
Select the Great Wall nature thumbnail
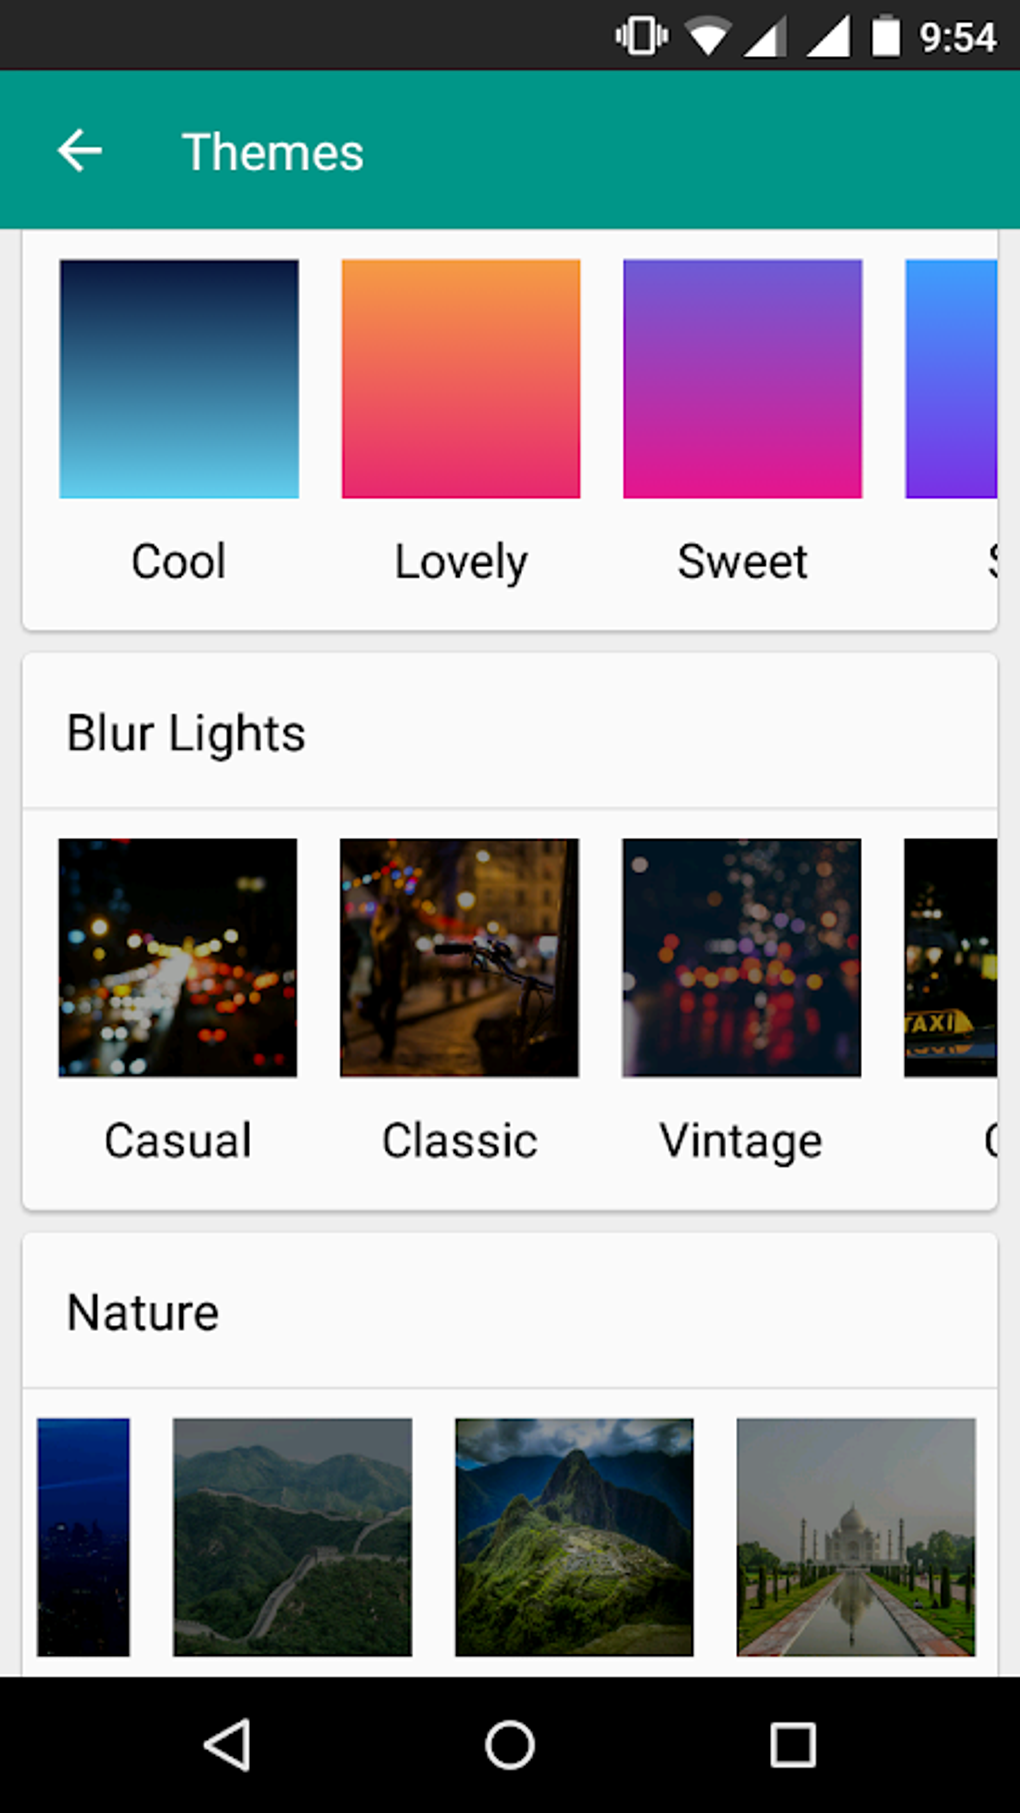pos(292,1537)
